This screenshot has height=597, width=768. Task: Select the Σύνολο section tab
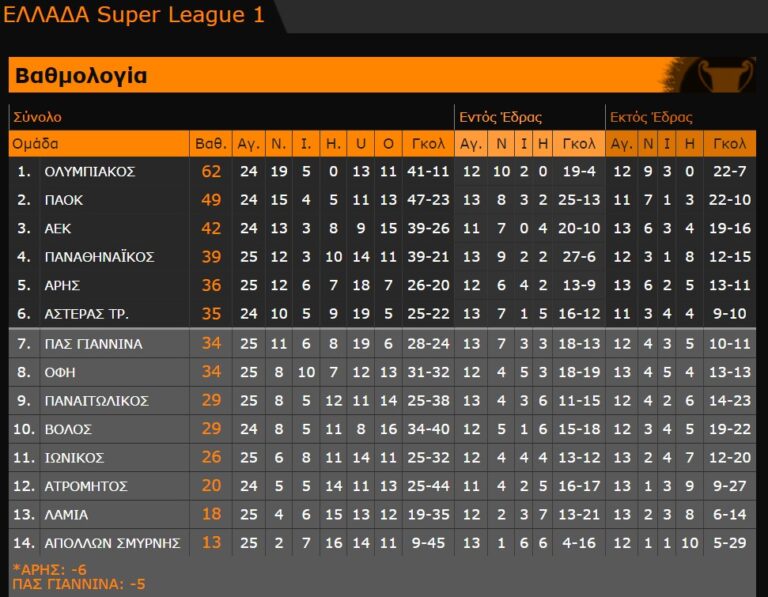pyautogui.click(x=37, y=117)
